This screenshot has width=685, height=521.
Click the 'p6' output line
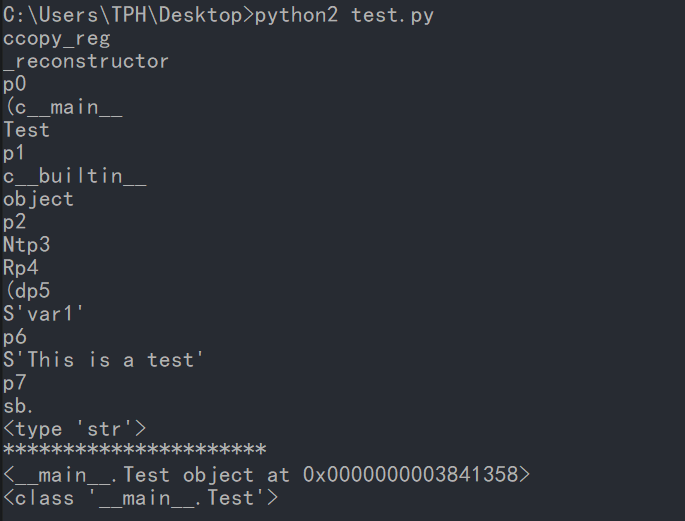(15, 336)
